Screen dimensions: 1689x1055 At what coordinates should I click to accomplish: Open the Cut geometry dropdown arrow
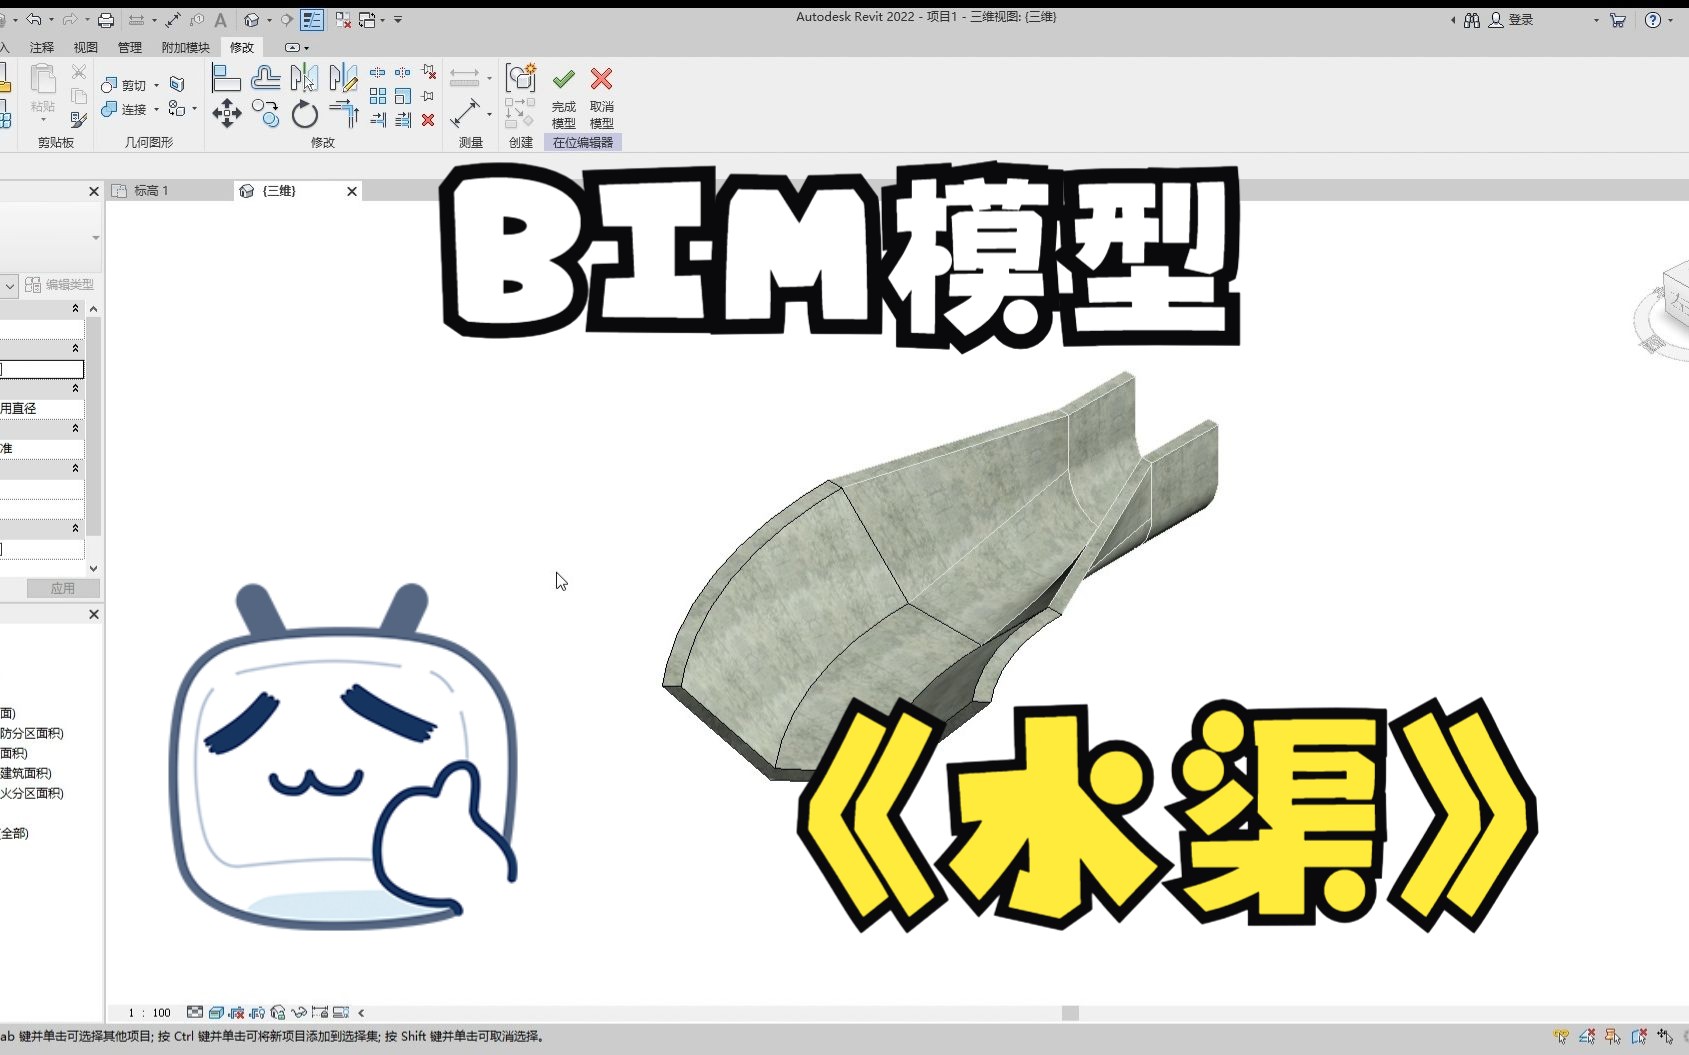coord(156,85)
